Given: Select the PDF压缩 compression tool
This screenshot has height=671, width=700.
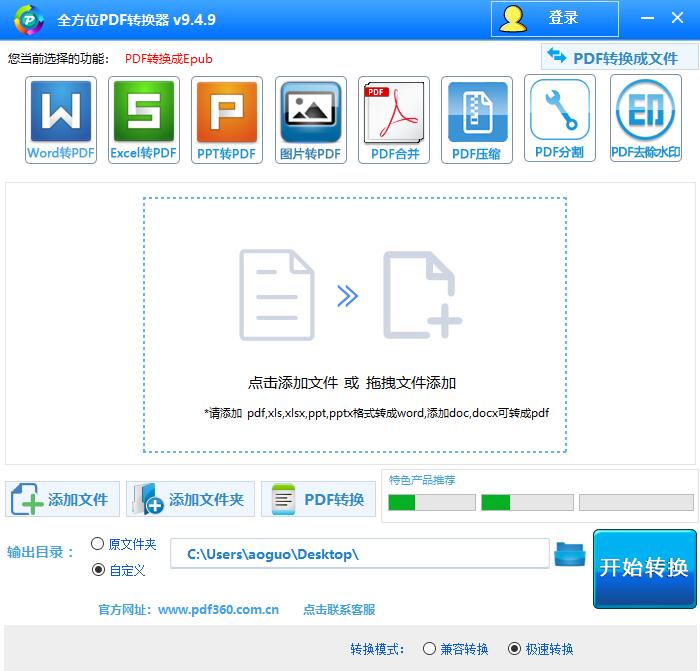Looking at the screenshot, I should [x=477, y=120].
